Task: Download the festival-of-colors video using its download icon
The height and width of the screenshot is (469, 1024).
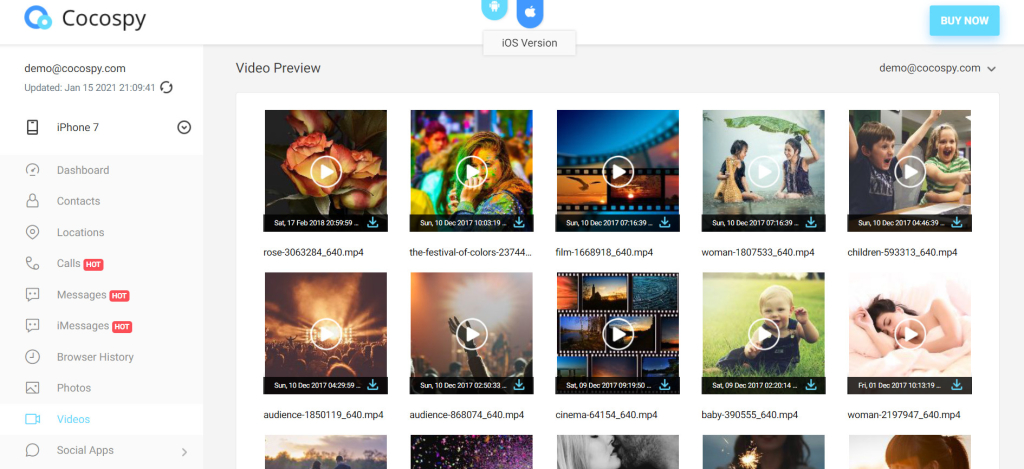Action: click(x=519, y=222)
